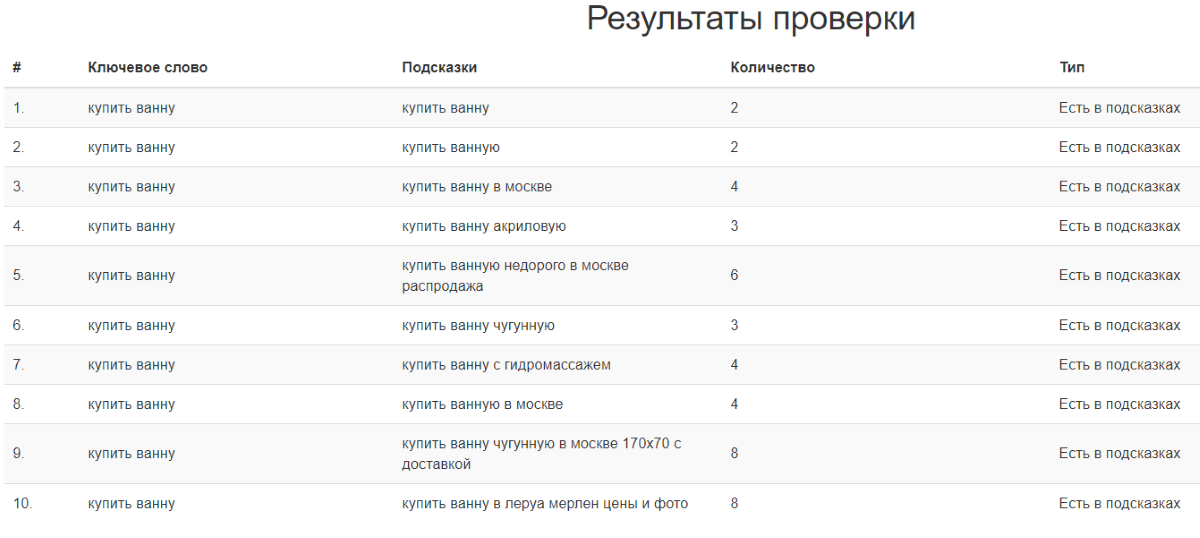Viewport: 1200px width, 538px height.
Task: Select suggestion "купить ванную" in row 2
Action: [x=450, y=148]
